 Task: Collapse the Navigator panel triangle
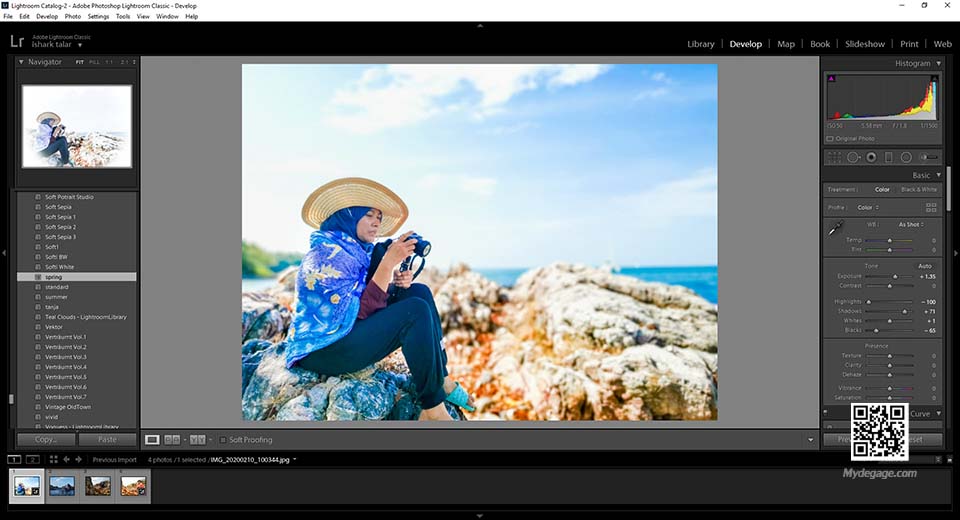click(x=21, y=62)
